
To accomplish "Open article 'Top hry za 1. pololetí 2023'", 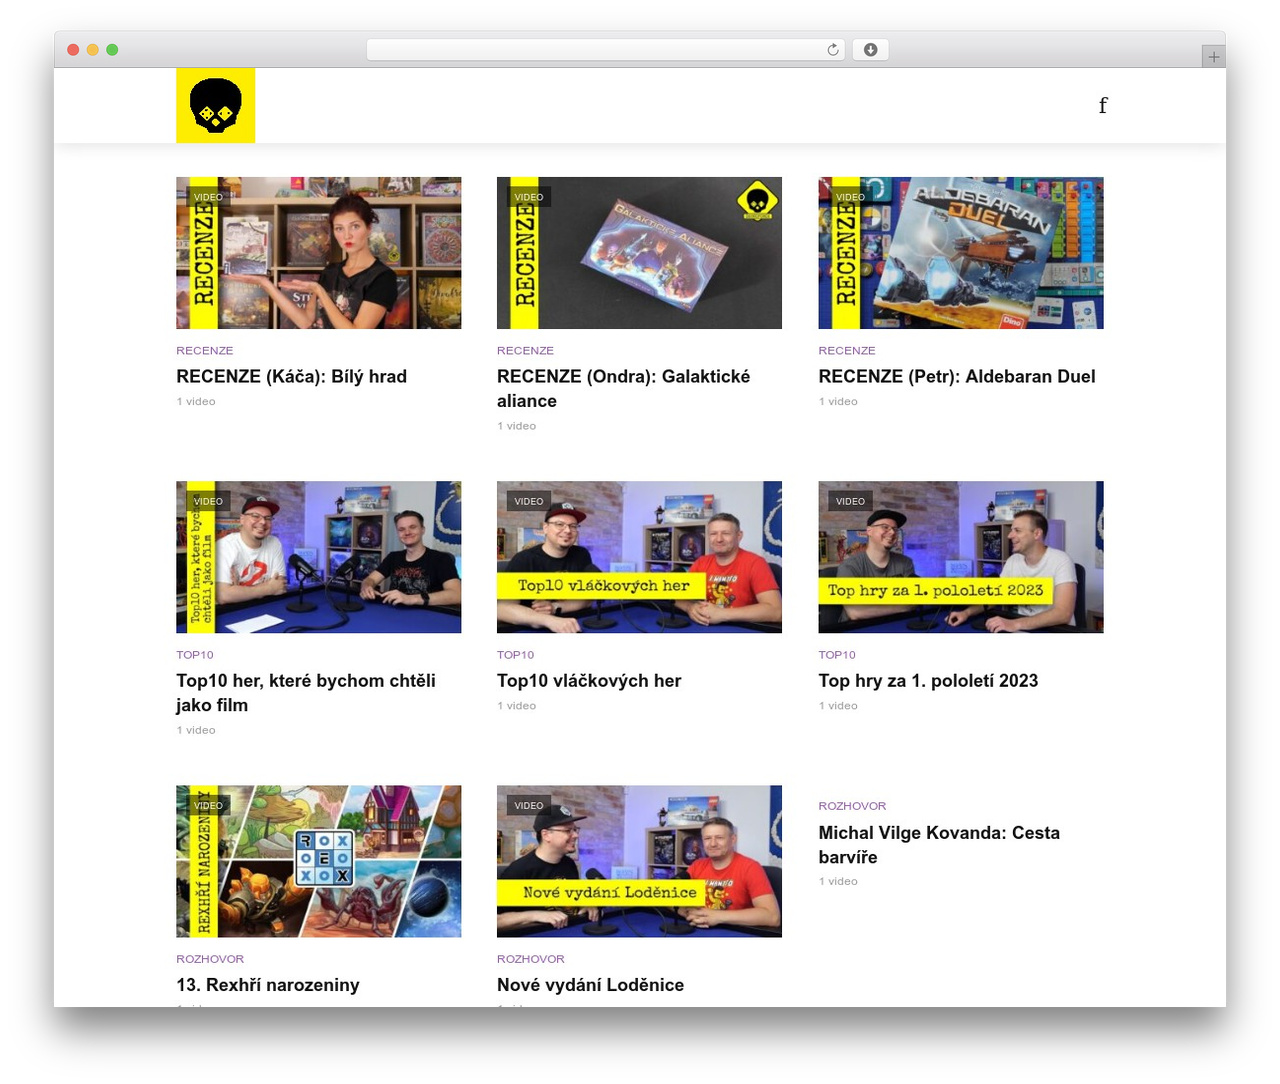I will click(928, 681).
